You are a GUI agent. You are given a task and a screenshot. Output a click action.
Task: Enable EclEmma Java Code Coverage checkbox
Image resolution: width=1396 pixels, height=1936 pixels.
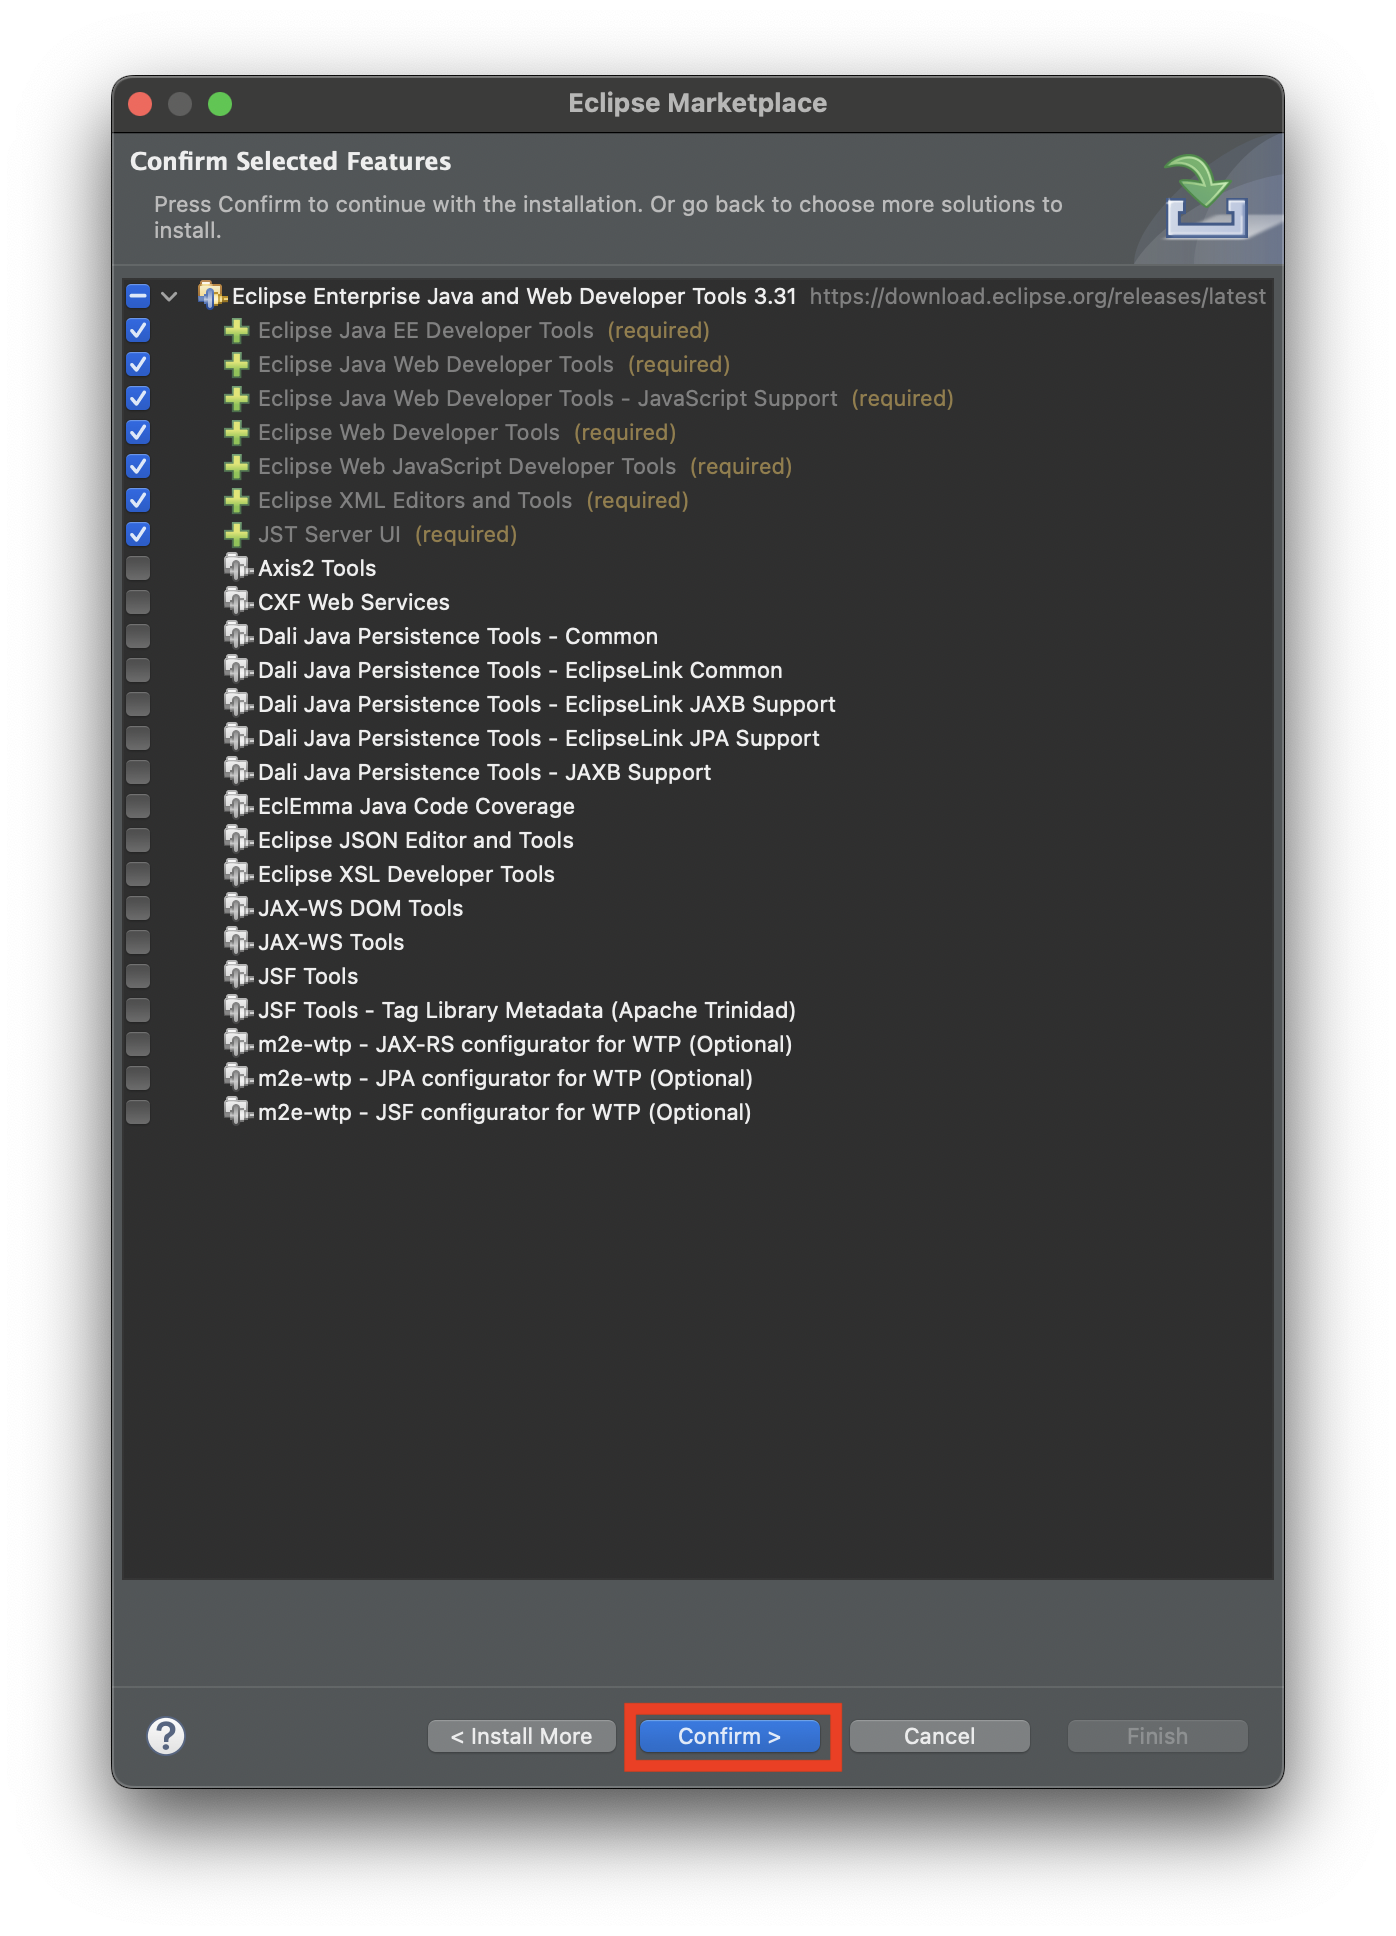click(138, 806)
